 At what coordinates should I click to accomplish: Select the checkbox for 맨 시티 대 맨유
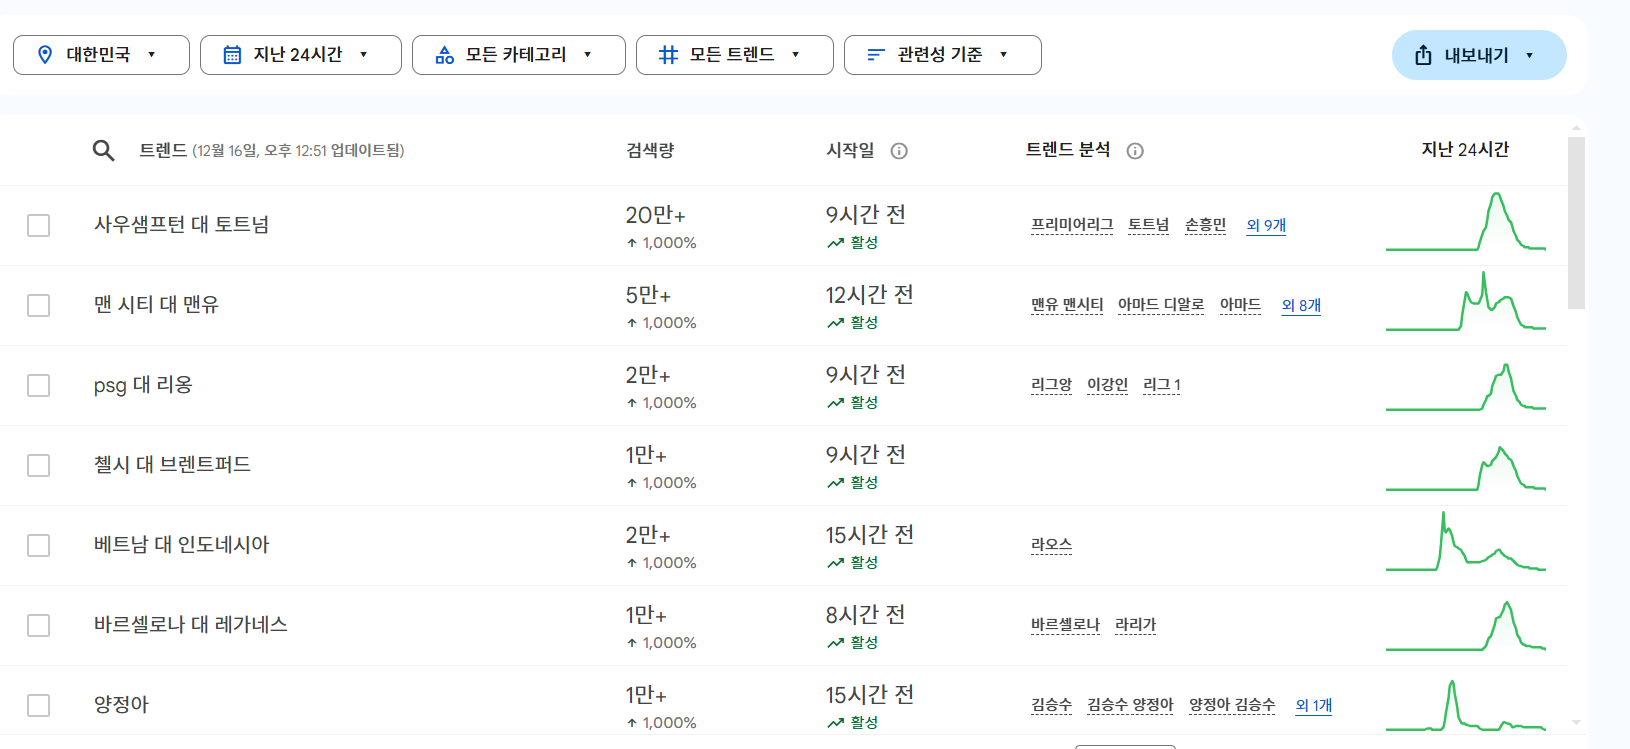click(39, 305)
